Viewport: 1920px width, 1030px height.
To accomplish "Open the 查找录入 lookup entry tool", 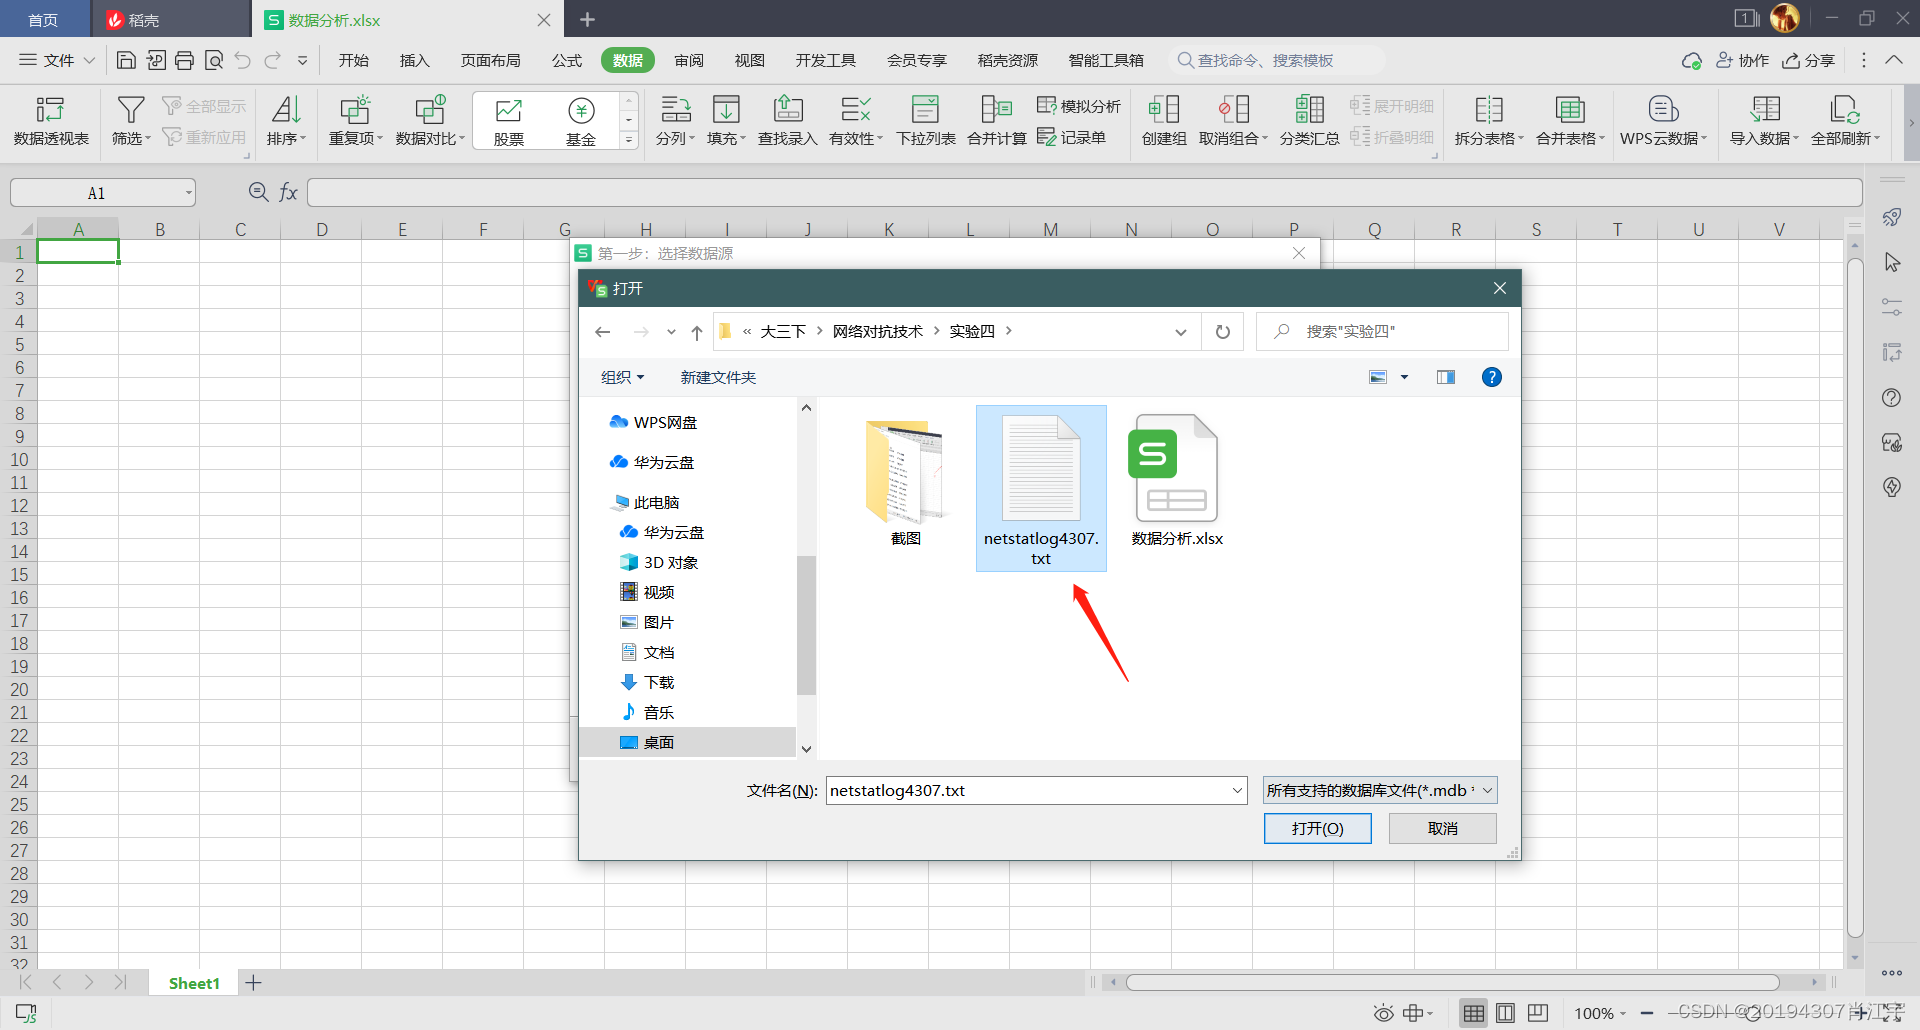I will [788, 120].
